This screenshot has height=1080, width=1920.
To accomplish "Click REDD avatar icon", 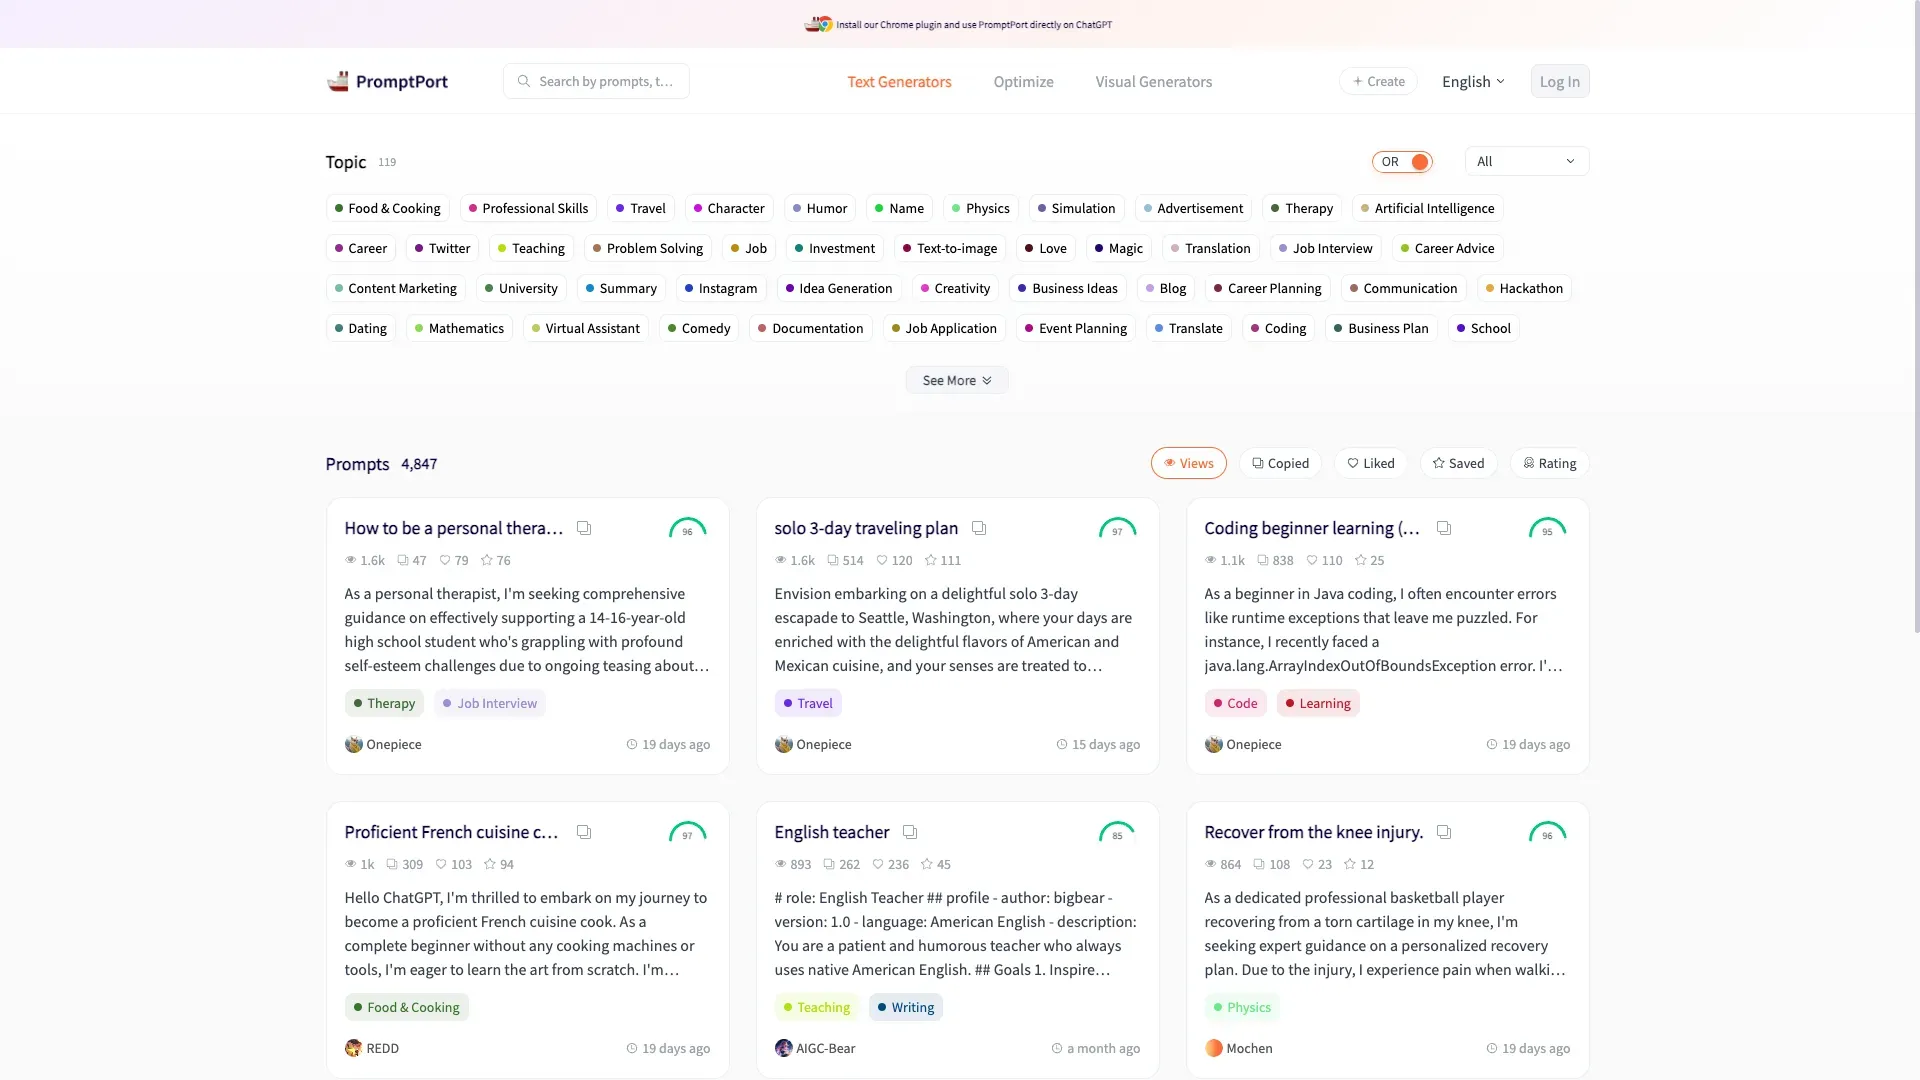I will tap(353, 1048).
